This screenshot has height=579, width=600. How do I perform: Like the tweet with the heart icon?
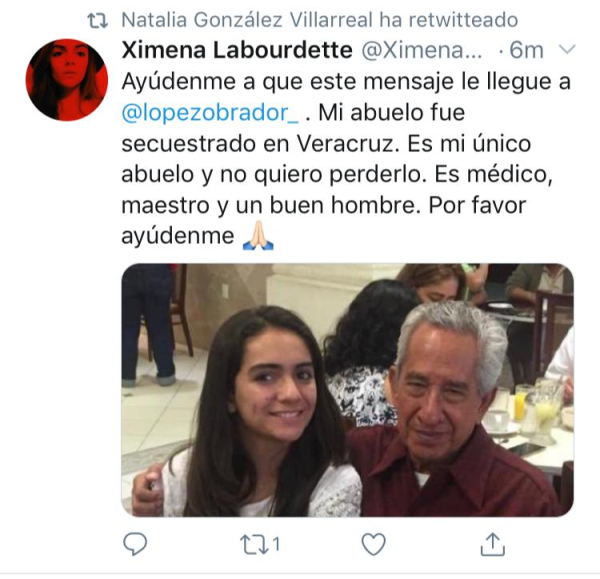click(x=373, y=544)
